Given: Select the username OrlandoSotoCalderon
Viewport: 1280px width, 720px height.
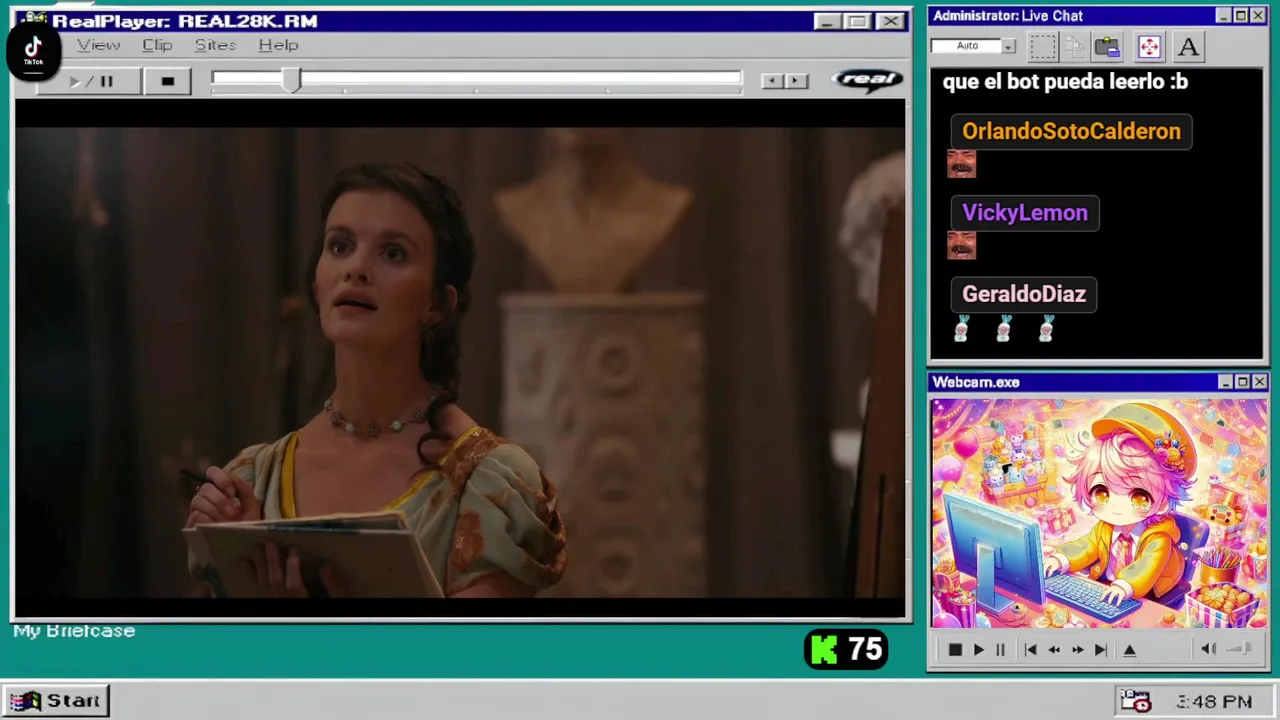Looking at the screenshot, I should 1071,131.
